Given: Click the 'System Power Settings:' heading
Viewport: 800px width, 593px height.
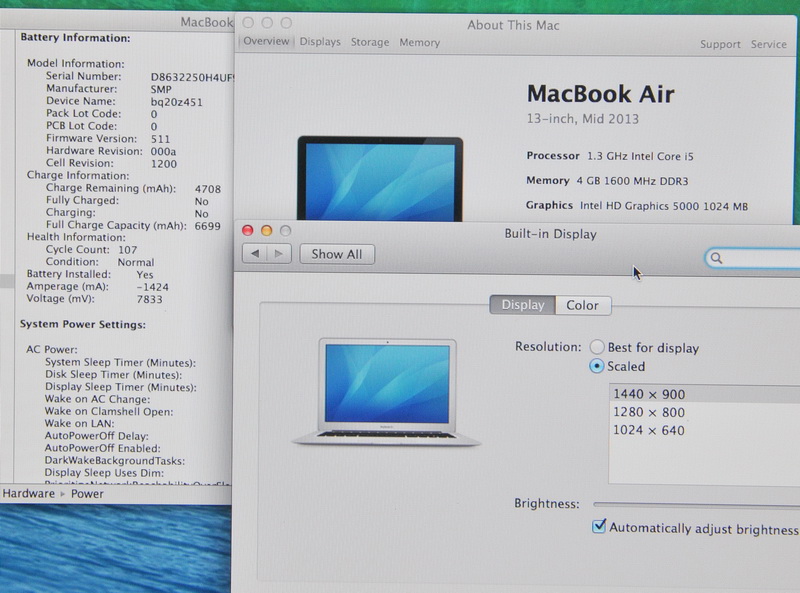Looking at the screenshot, I should click(x=83, y=325).
